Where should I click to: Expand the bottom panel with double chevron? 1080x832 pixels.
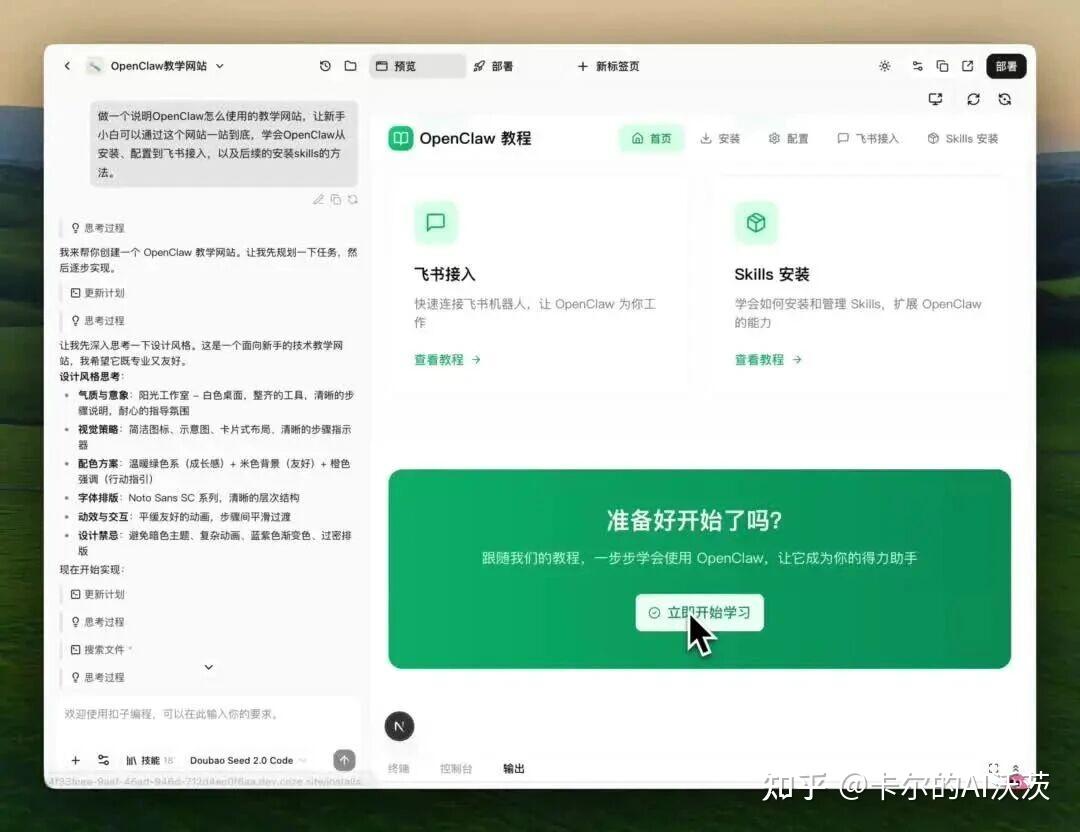(x=1015, y=768)
